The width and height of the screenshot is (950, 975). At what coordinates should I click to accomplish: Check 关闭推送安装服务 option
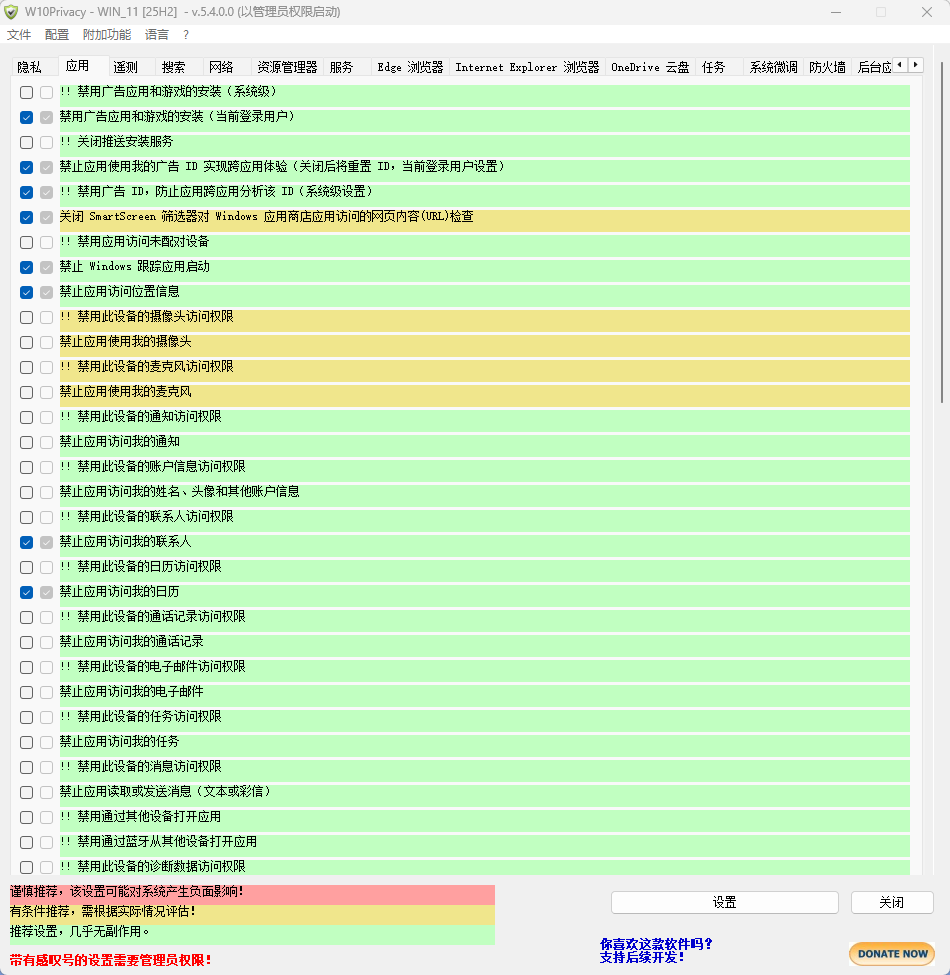coord(26,142)
